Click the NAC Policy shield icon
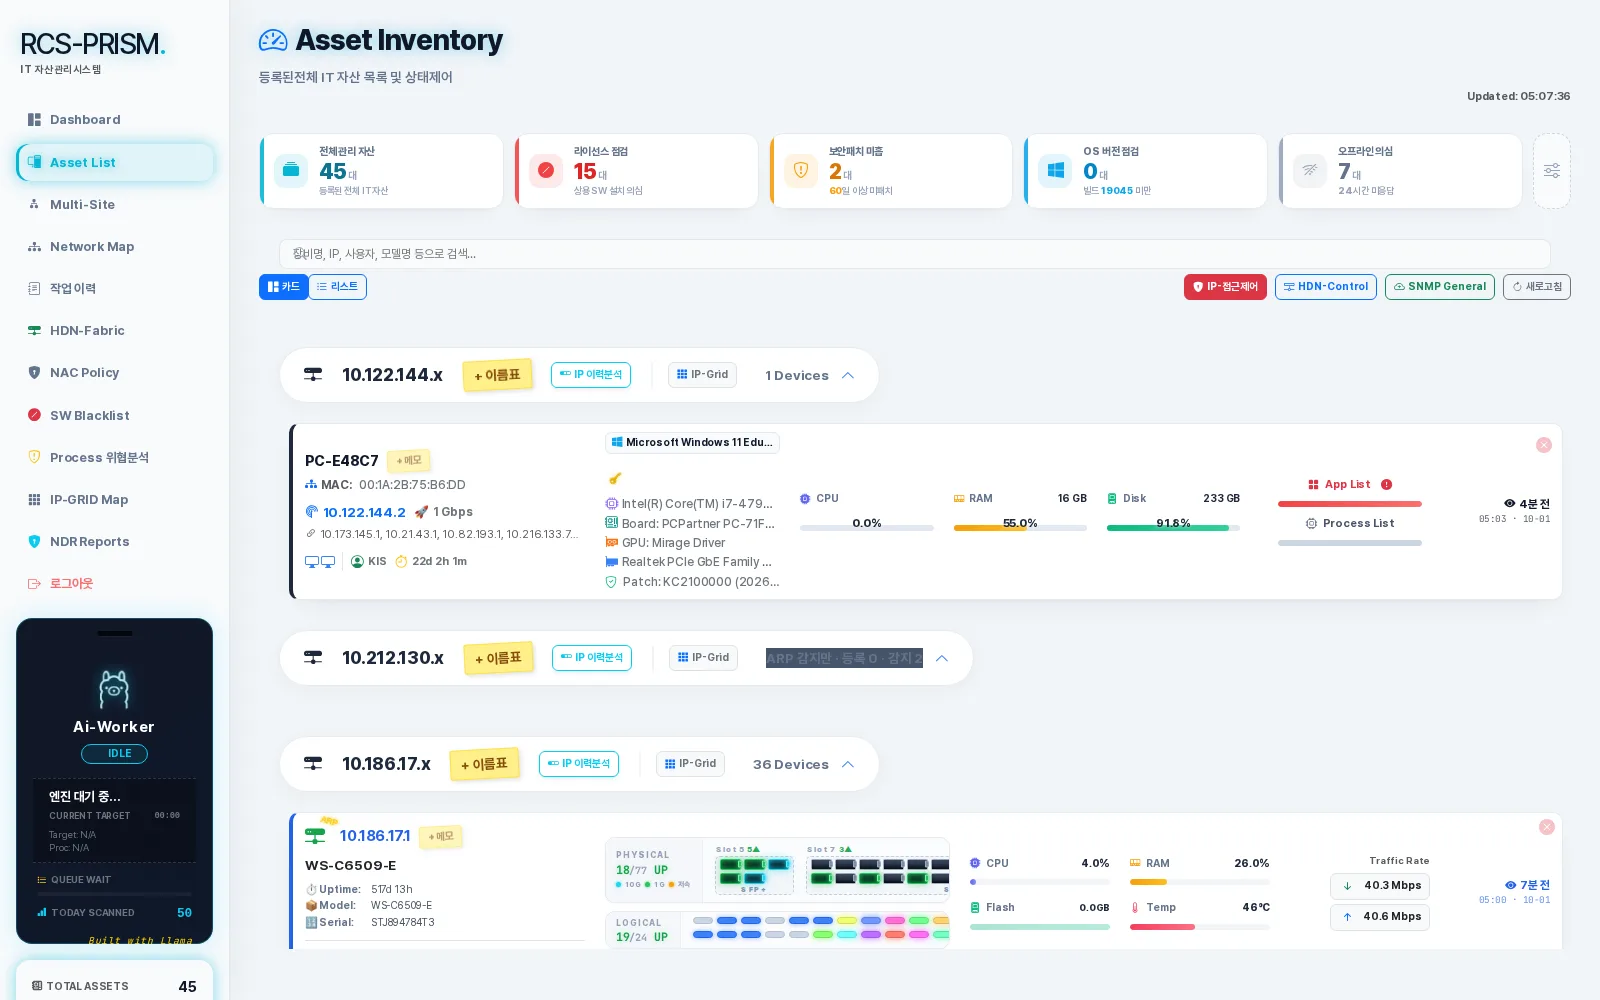The width and height of the screenshot is (1600, 1000). (x=34, y=373)
